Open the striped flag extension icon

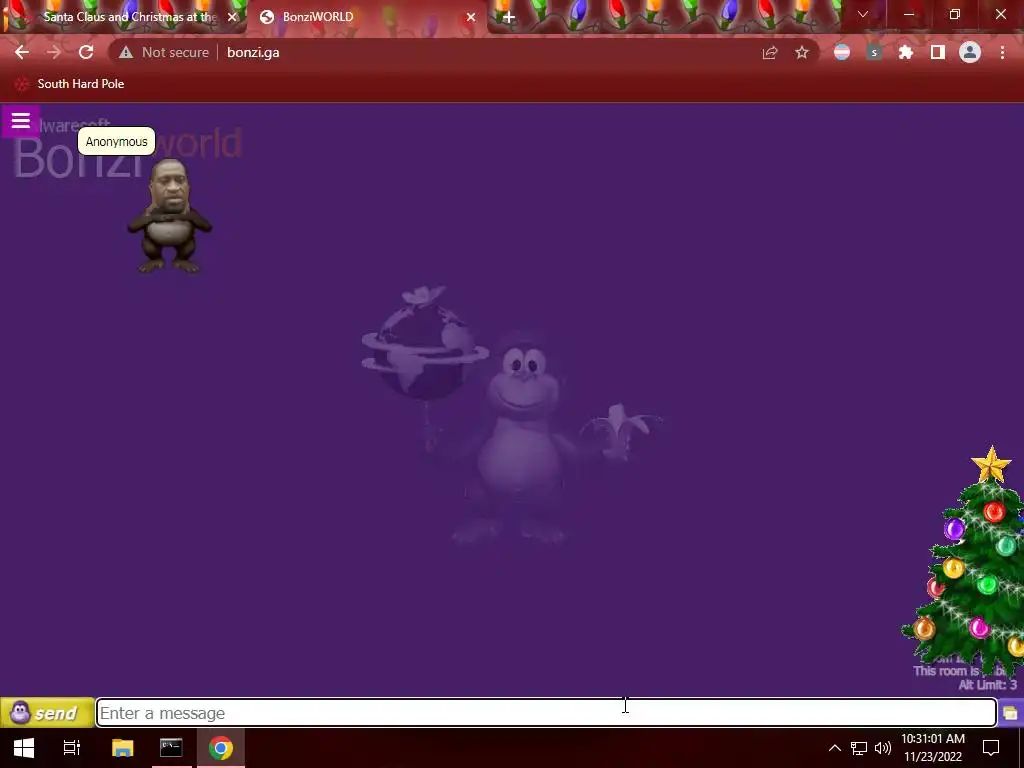point(842,53)
